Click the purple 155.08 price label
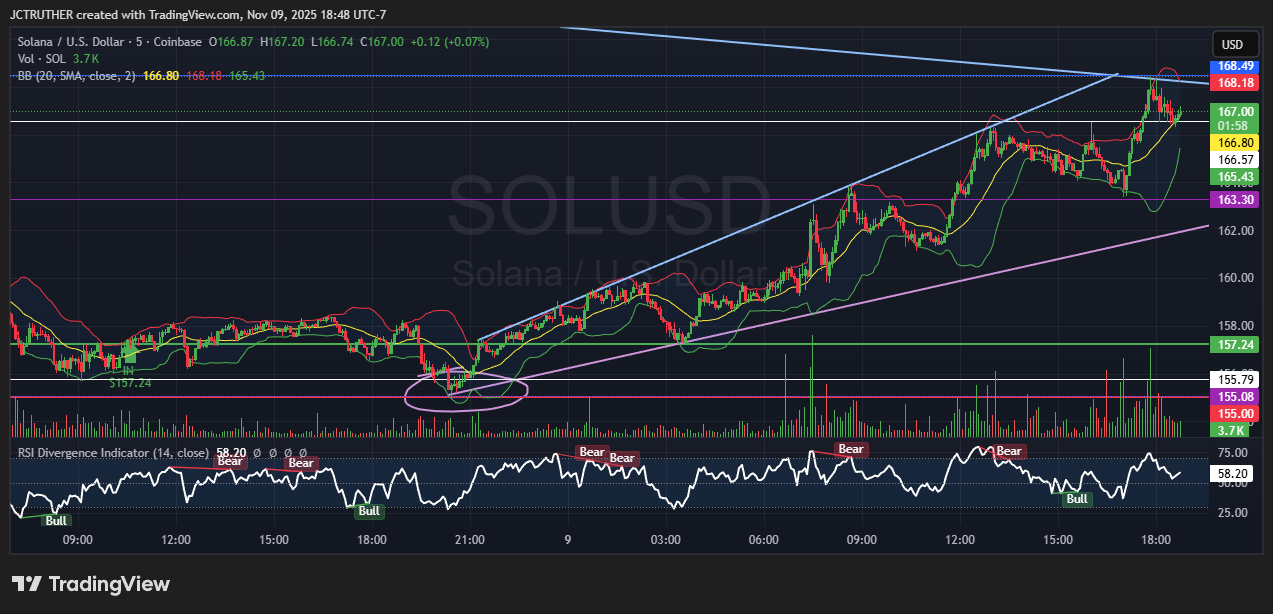Image resolution: width=1273 pixels, height=614 pixels. coord(1233,396)
